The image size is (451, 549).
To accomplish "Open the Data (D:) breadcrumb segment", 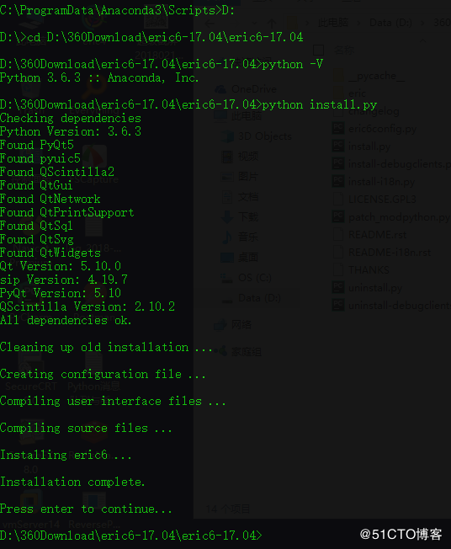I will pyautogui.click(x=390, y=23).
